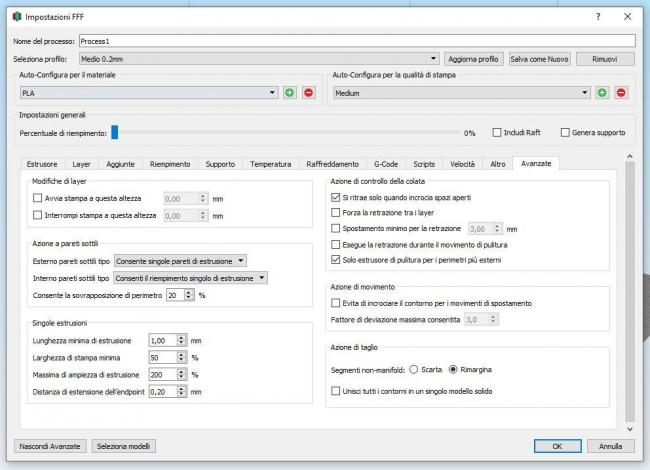Image resolution: width=650 pixels, height=470 pixels.
Task: Click the Percentuale di riempimento slider handle
Action: (115, 132)
